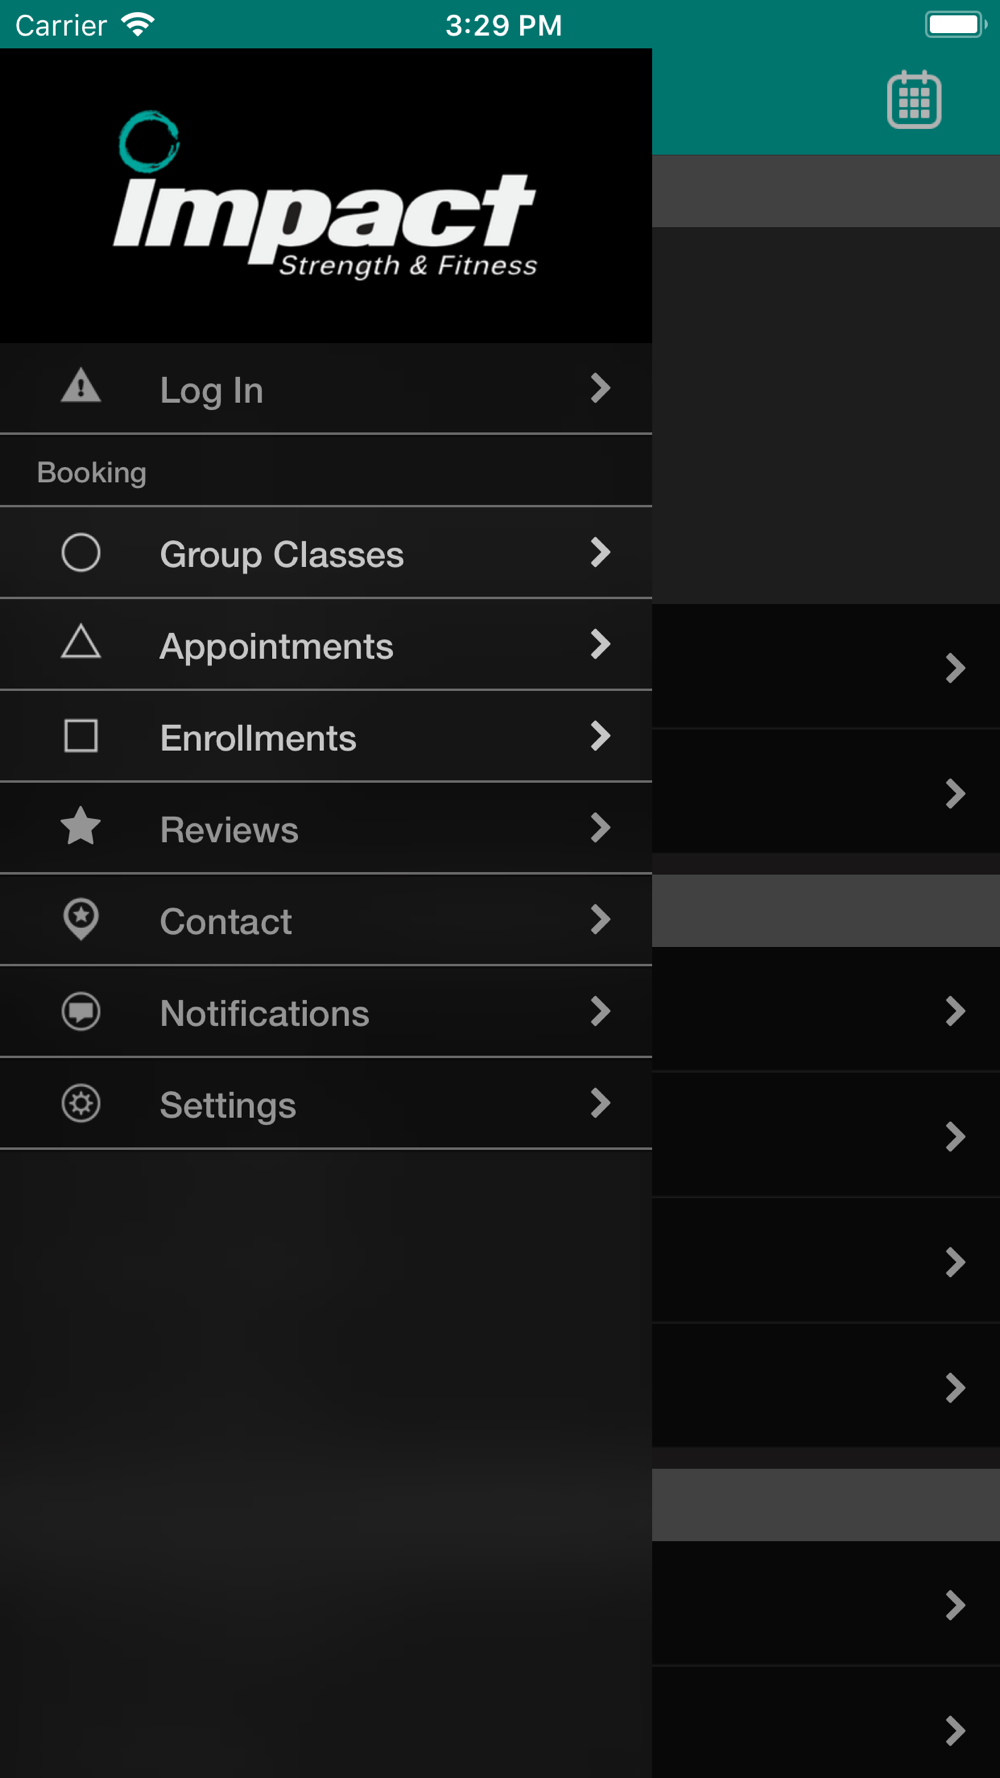Click the chevron on the Settings row
This screenshot has width=1000, height=1778.
(x=600, y=1103)
